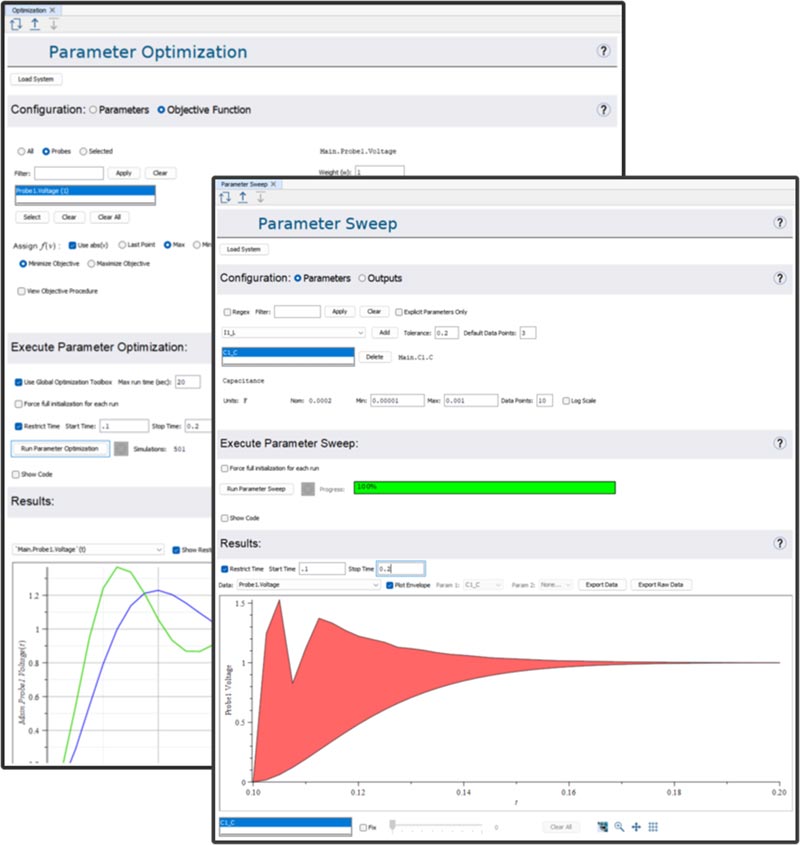Click the help icon for Parameter Optimization header
This screenshot has height=845, width=800.
point(603,51)
